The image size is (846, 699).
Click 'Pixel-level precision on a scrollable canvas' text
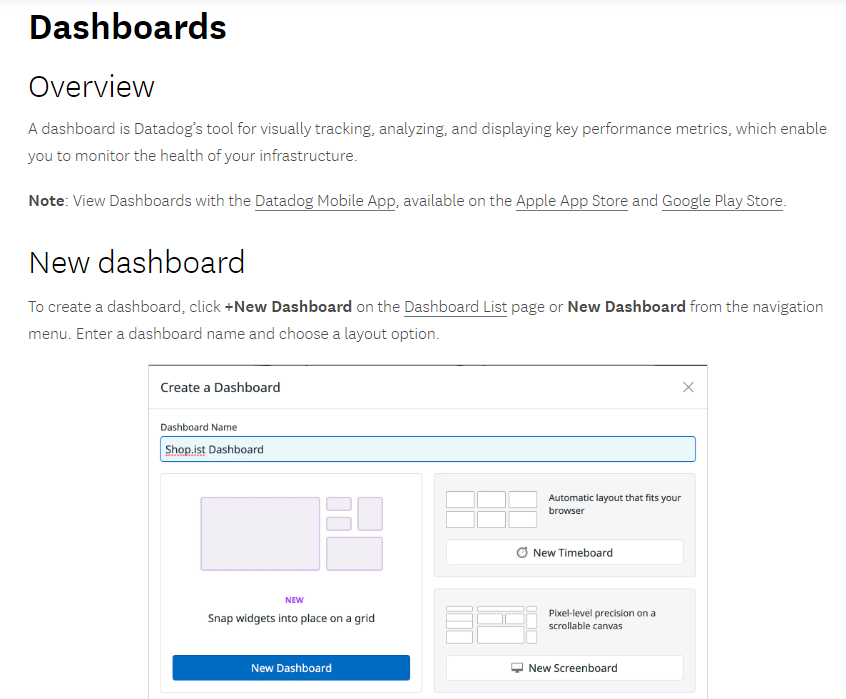pyautogui.click(x=602, y=619)
